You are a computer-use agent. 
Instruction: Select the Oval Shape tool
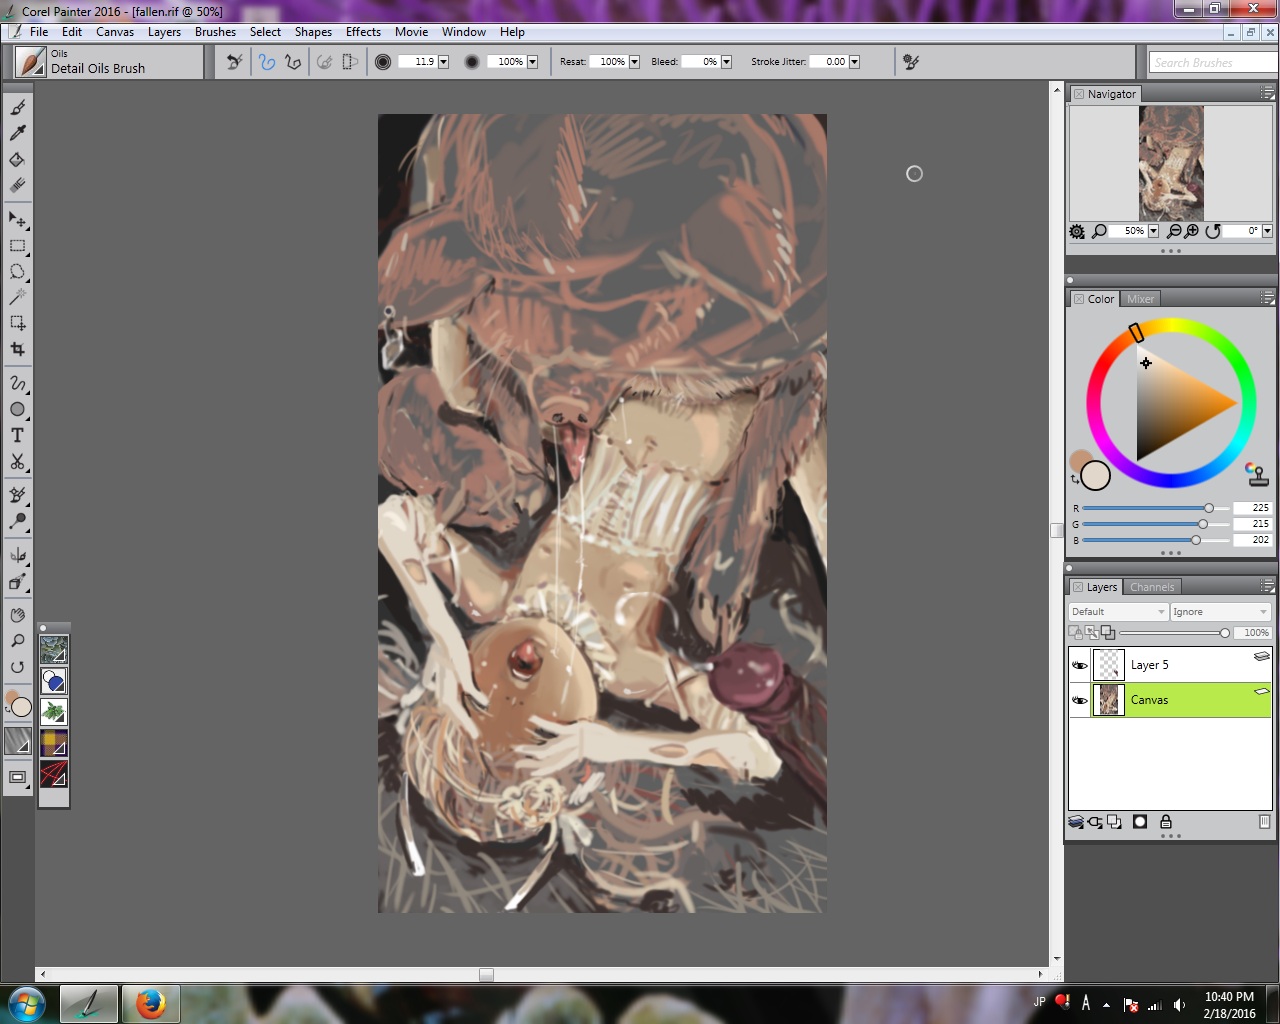coord(17,409)
